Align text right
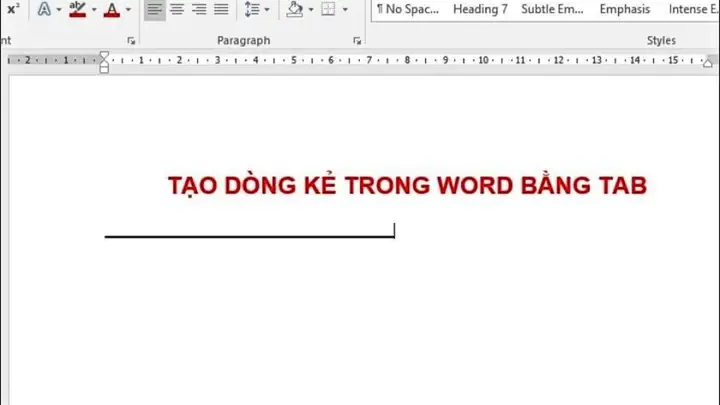This screenshot has height=405, width=720. pos(199,9)
